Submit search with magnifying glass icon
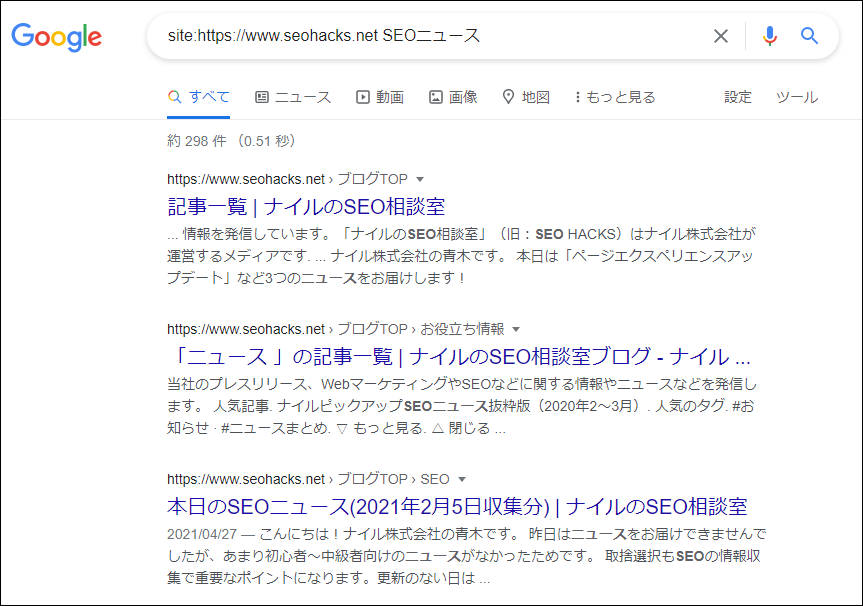This screenshot has width=863, height=606. [809, 36]
